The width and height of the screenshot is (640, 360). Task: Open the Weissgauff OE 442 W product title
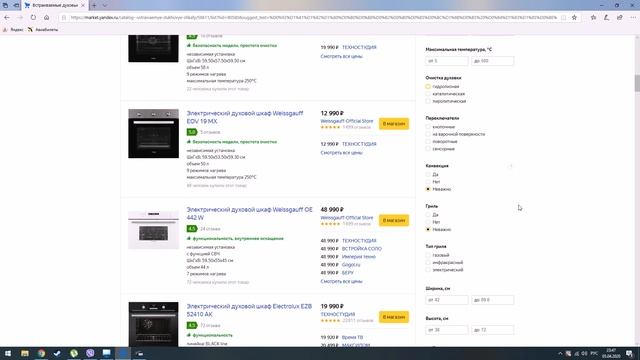(249, 213)
